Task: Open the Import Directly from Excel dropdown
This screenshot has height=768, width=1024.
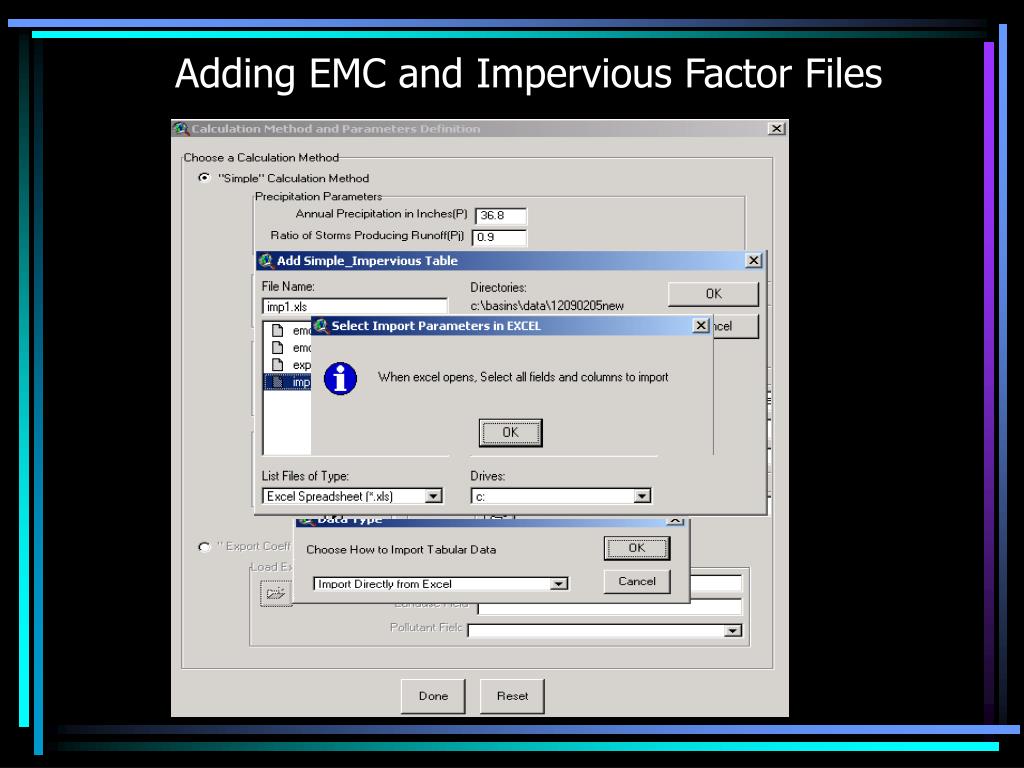Action: [x=558, y=584]
